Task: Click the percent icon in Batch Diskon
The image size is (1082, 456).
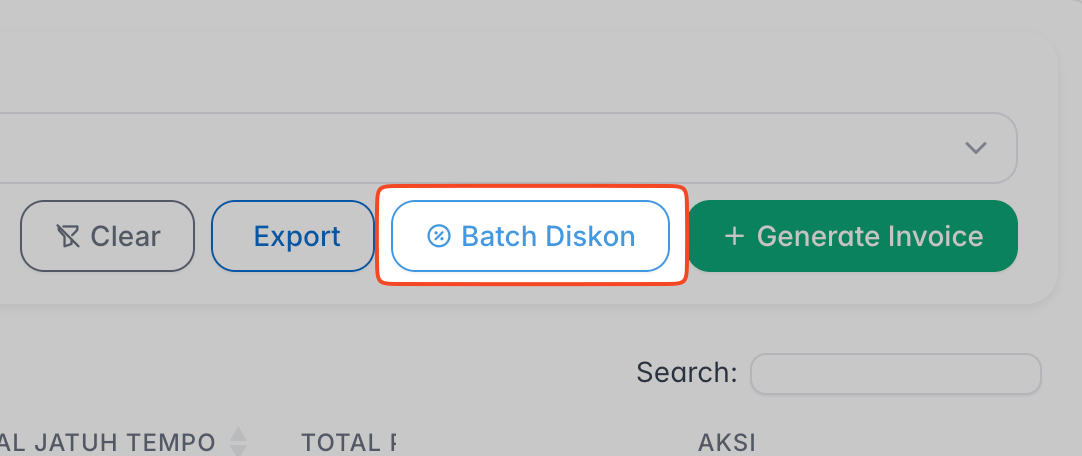Action: 439,236
